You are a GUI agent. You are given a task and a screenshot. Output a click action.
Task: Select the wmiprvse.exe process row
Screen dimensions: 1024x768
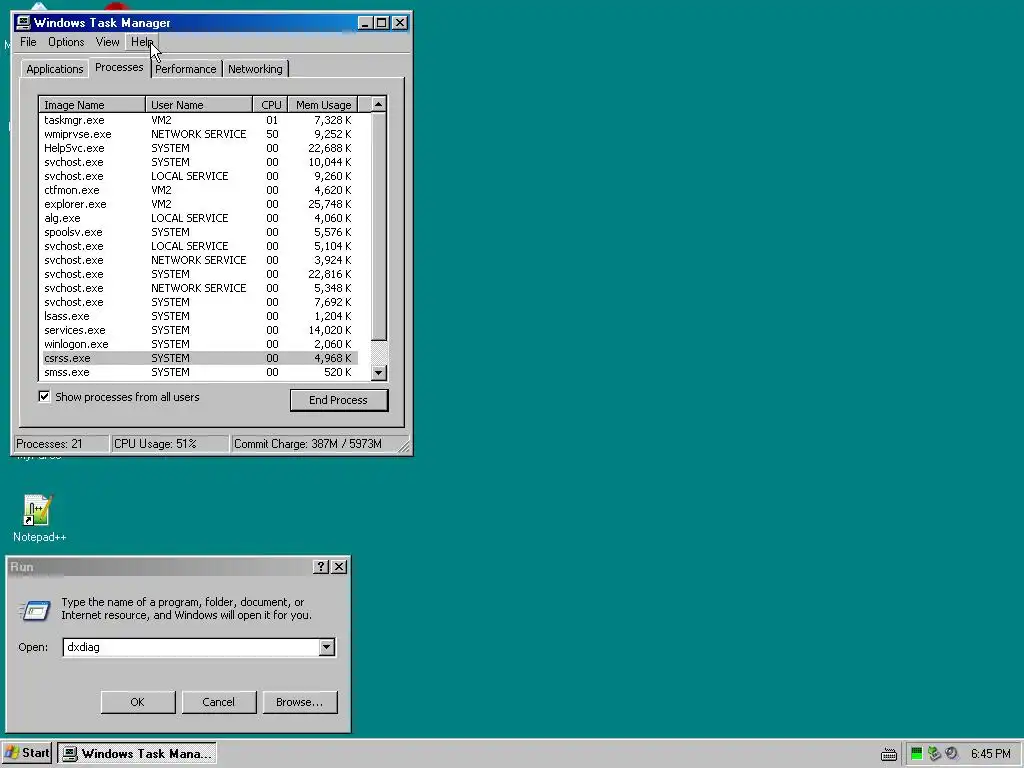point(199,134)
